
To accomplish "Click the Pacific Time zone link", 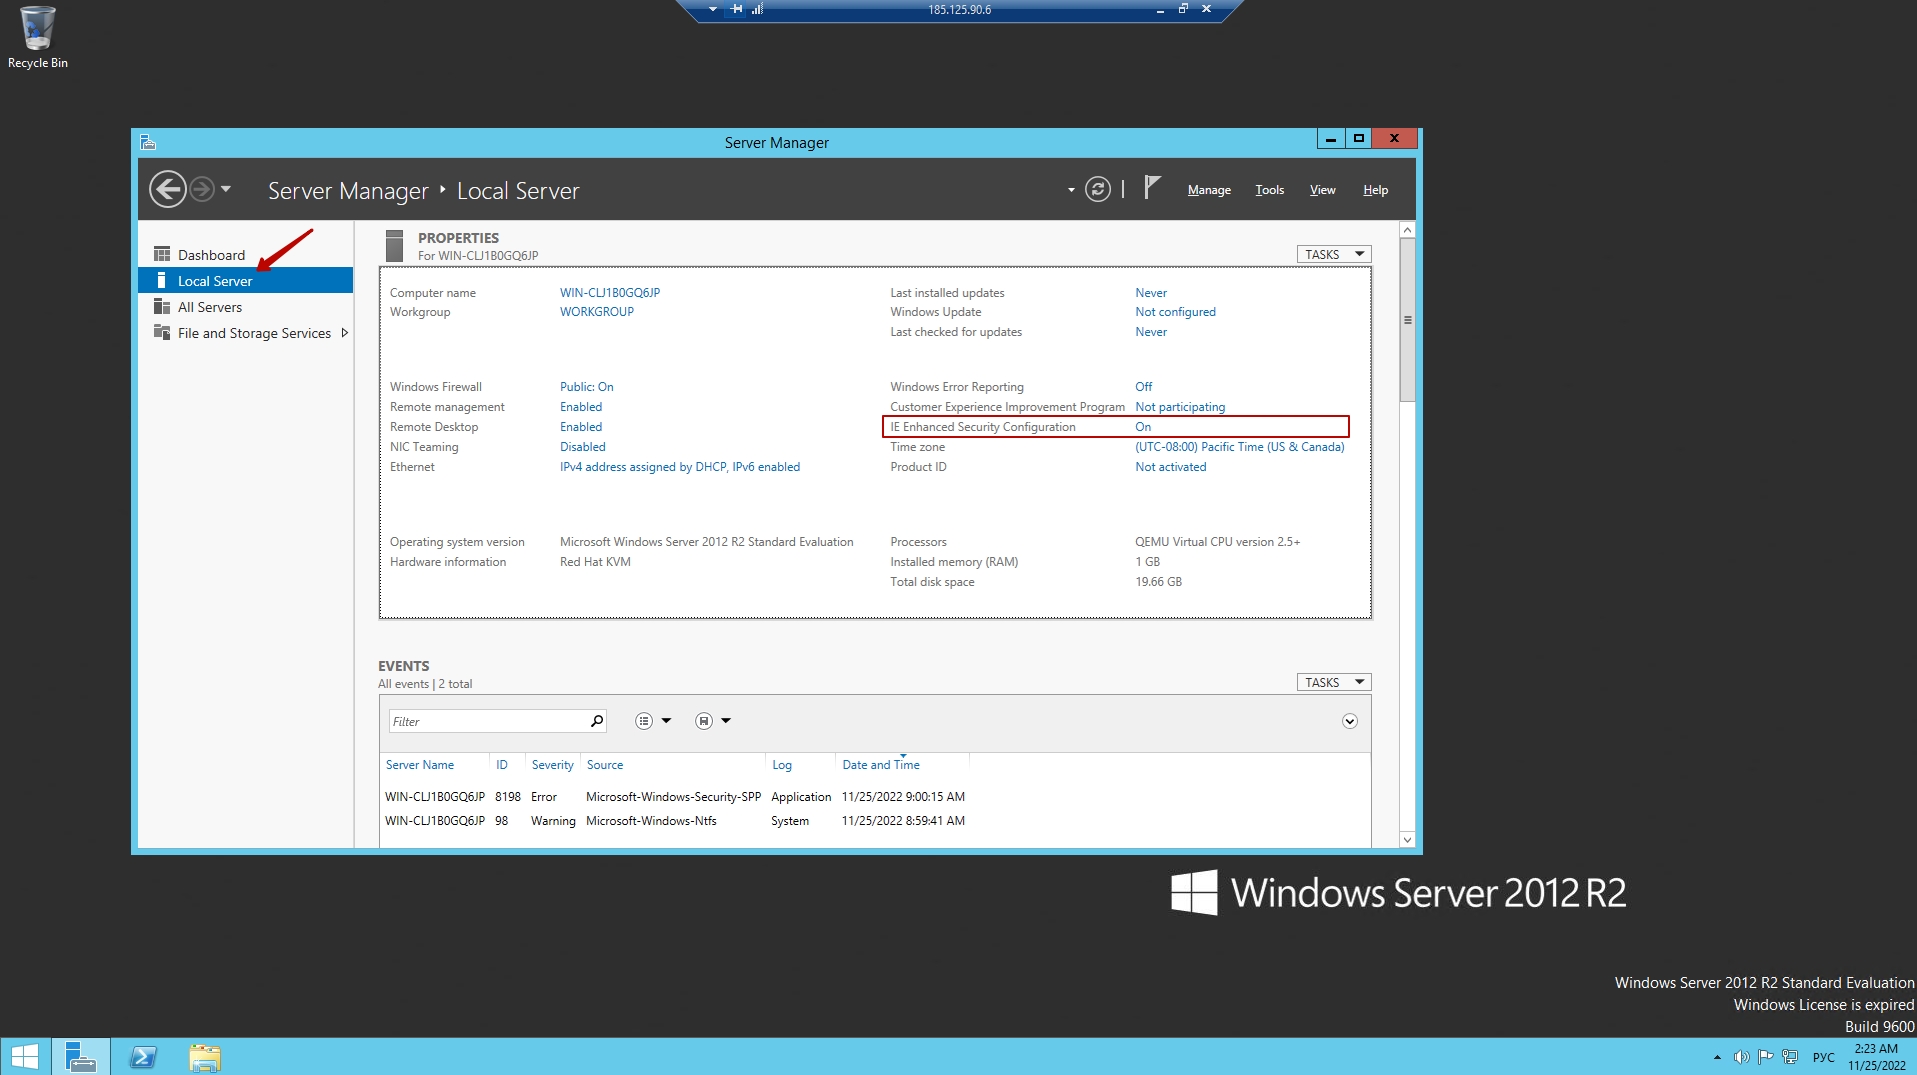I will (x=1240, y=447).
